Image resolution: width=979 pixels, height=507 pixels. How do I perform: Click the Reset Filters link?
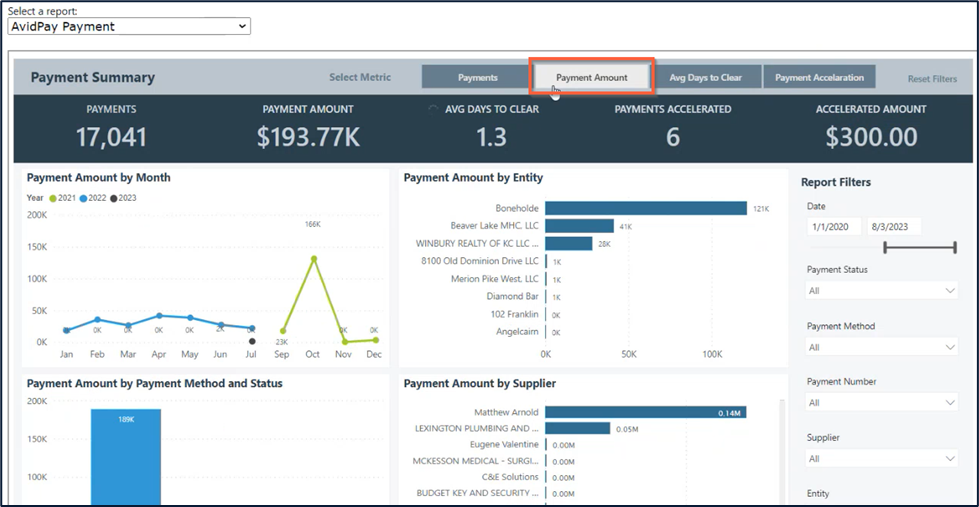coord(932,79)
